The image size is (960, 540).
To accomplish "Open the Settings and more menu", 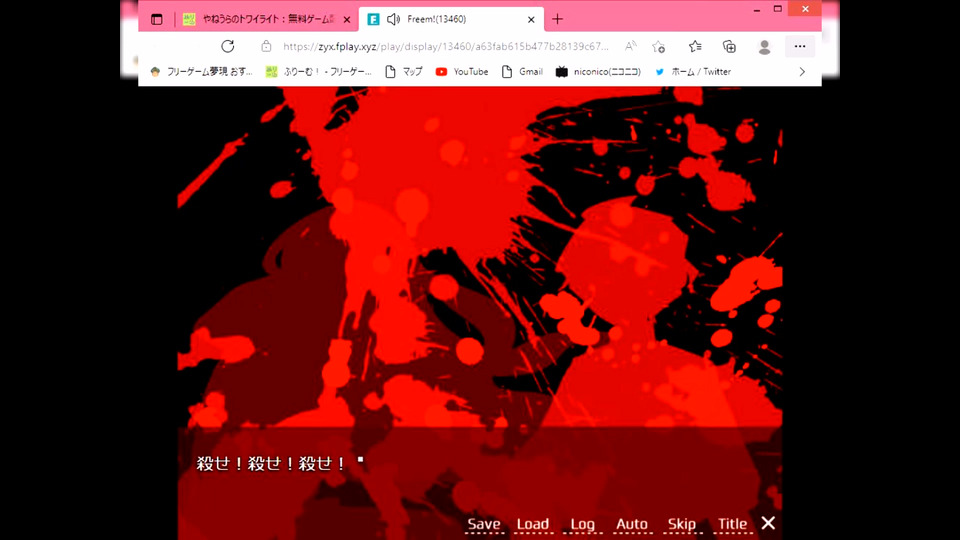I will [x=800, y=47].
